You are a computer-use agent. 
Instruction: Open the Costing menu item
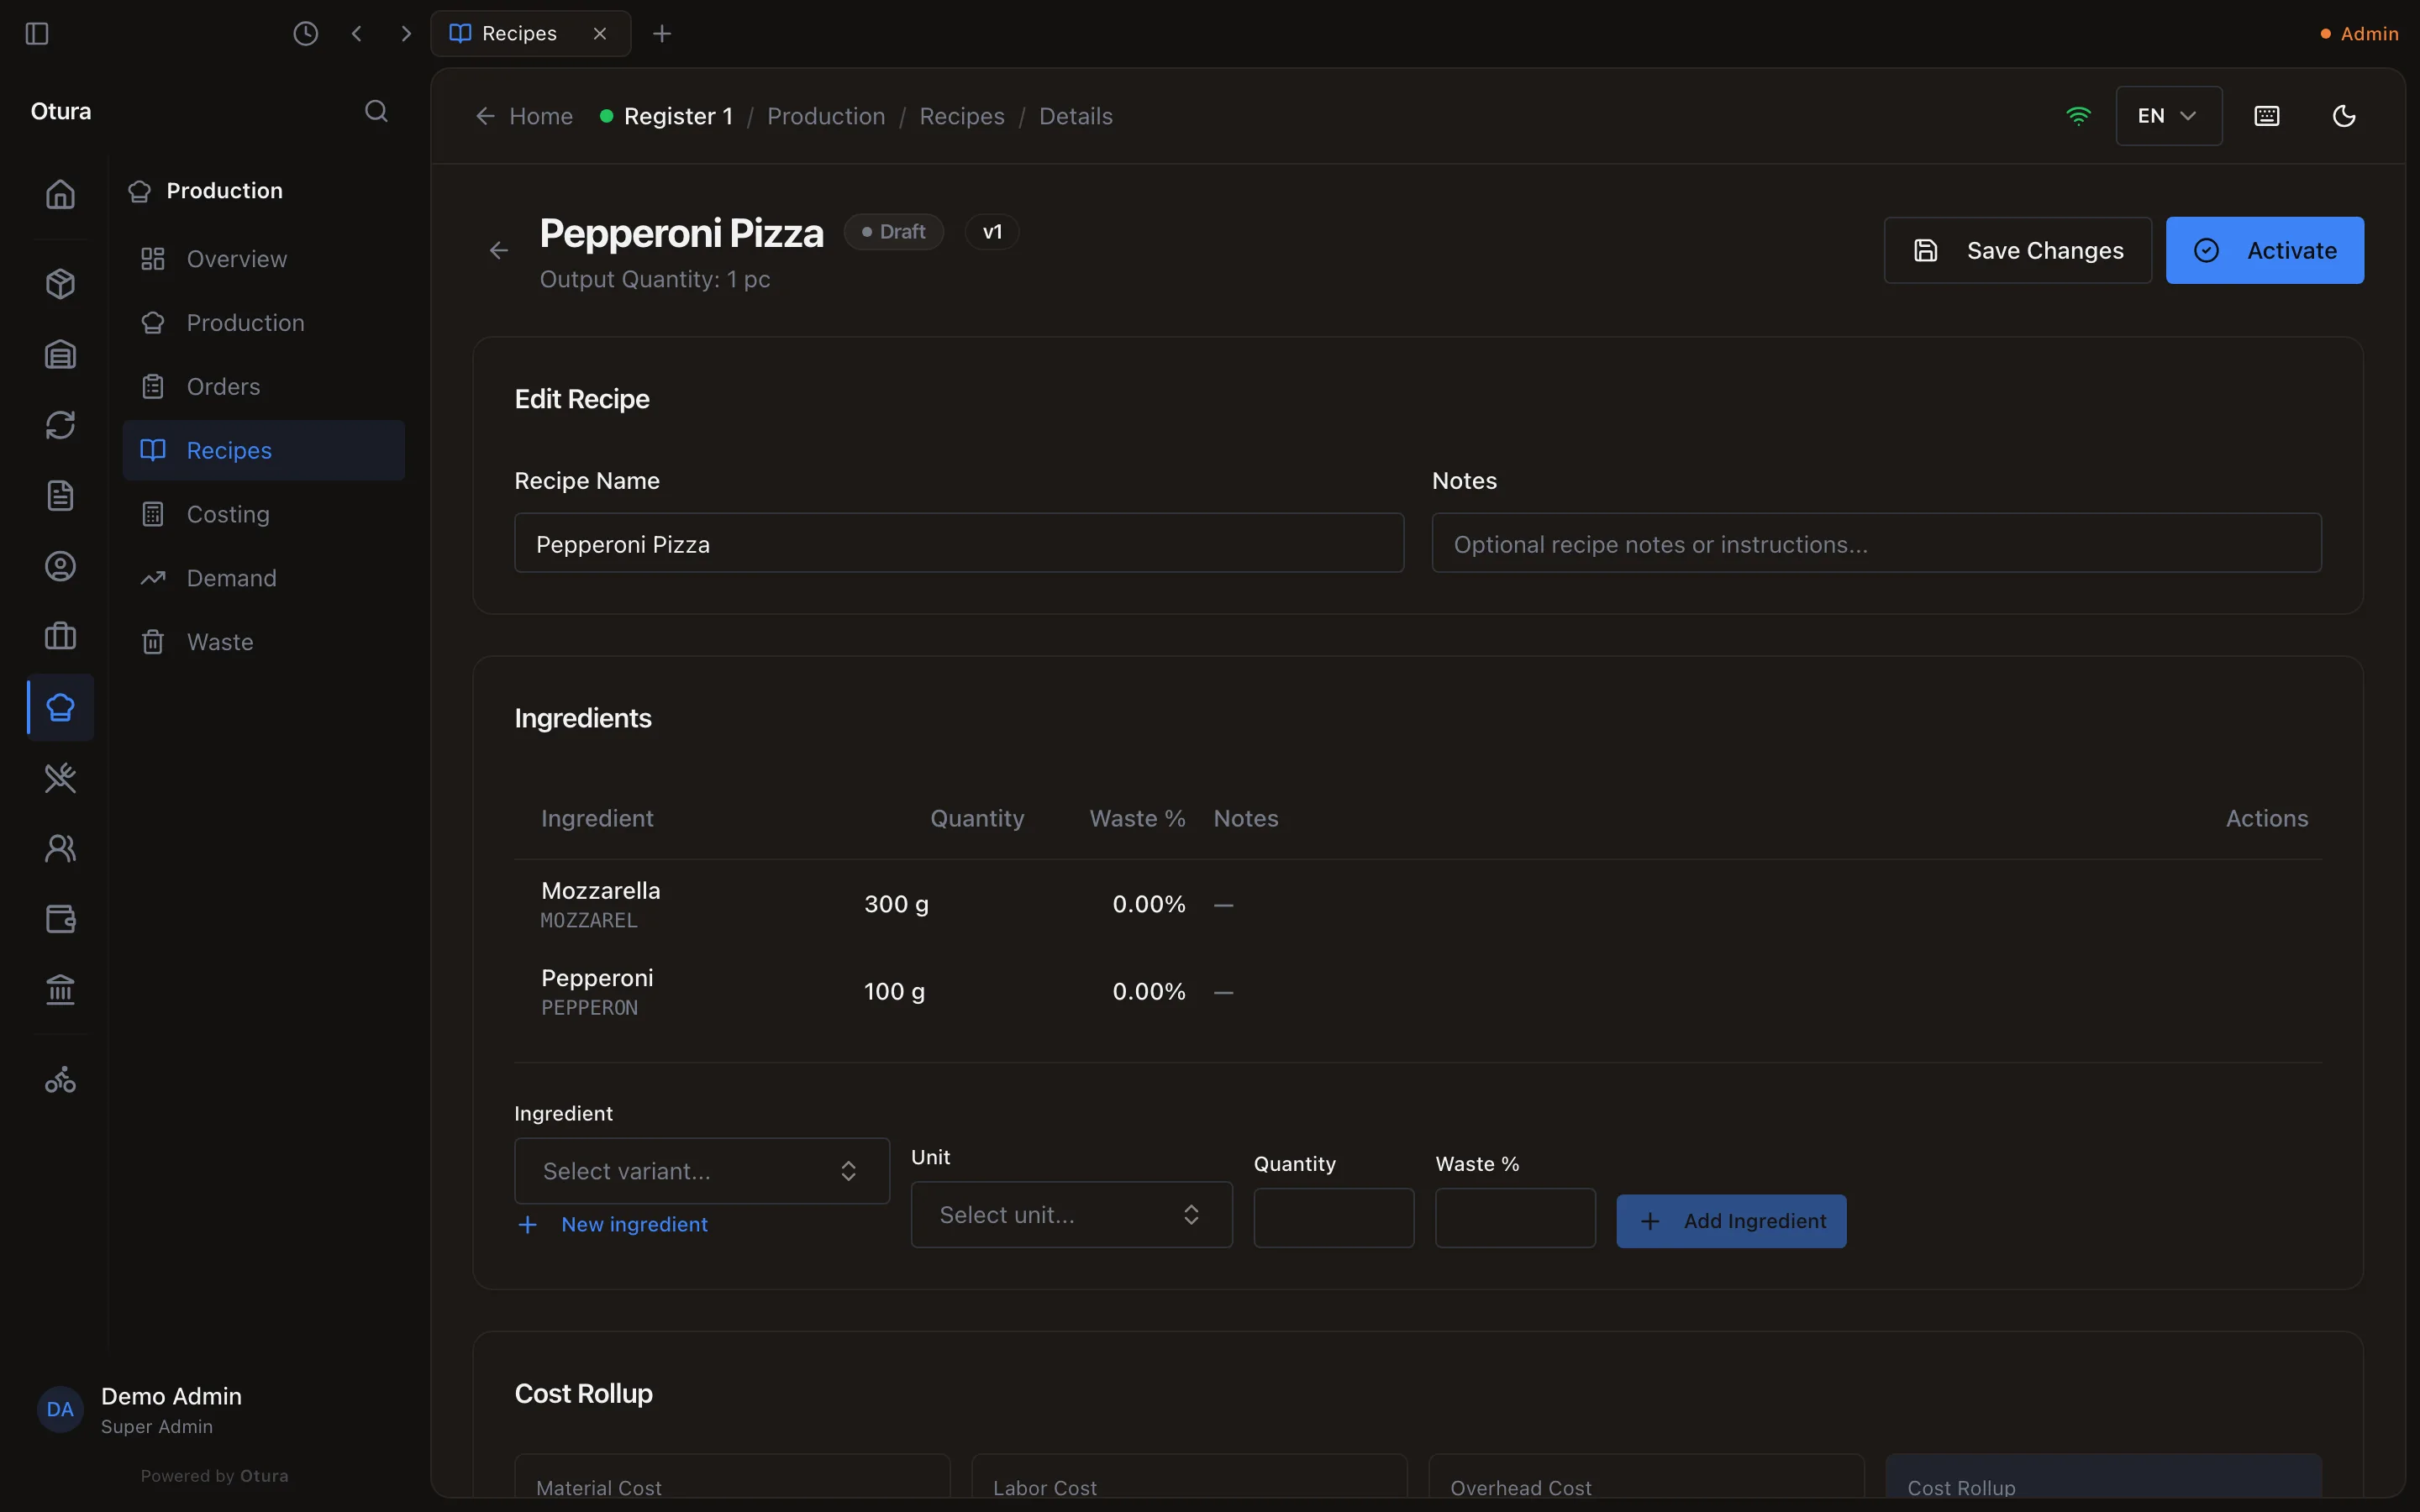point(264,514)
